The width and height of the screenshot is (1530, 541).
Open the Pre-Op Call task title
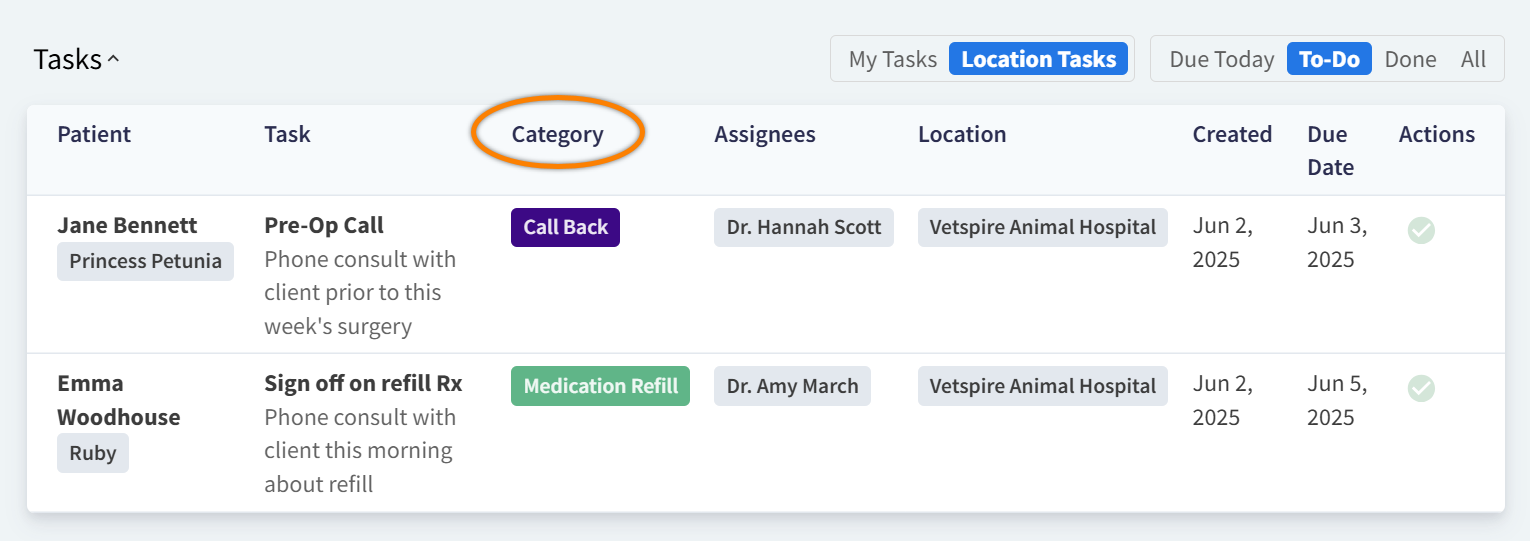[x=324, y=225]
